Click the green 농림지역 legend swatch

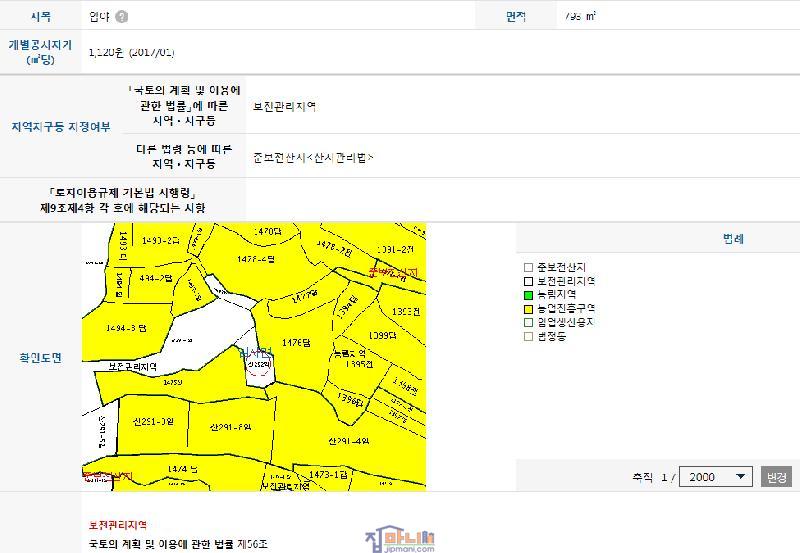529,296
